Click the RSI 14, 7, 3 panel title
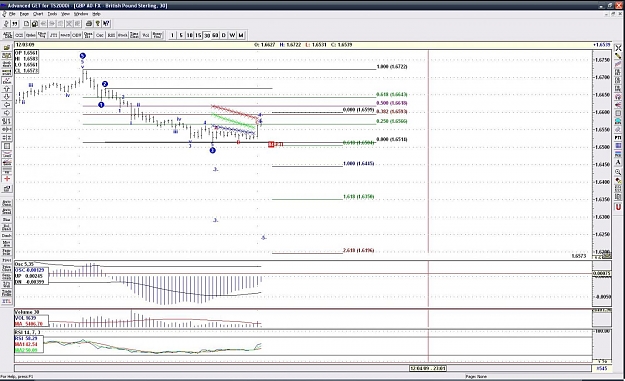The height and width of the screenshot is (381, 625). point(28,332)
